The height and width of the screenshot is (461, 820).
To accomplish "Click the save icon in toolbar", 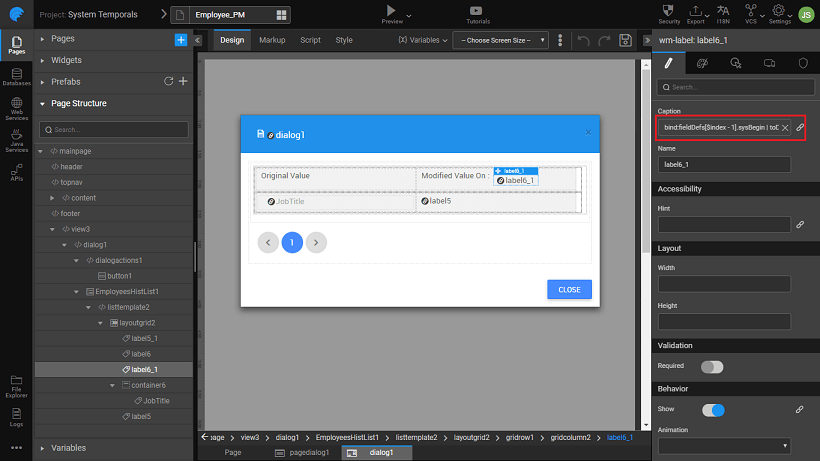I will point(625,40).
